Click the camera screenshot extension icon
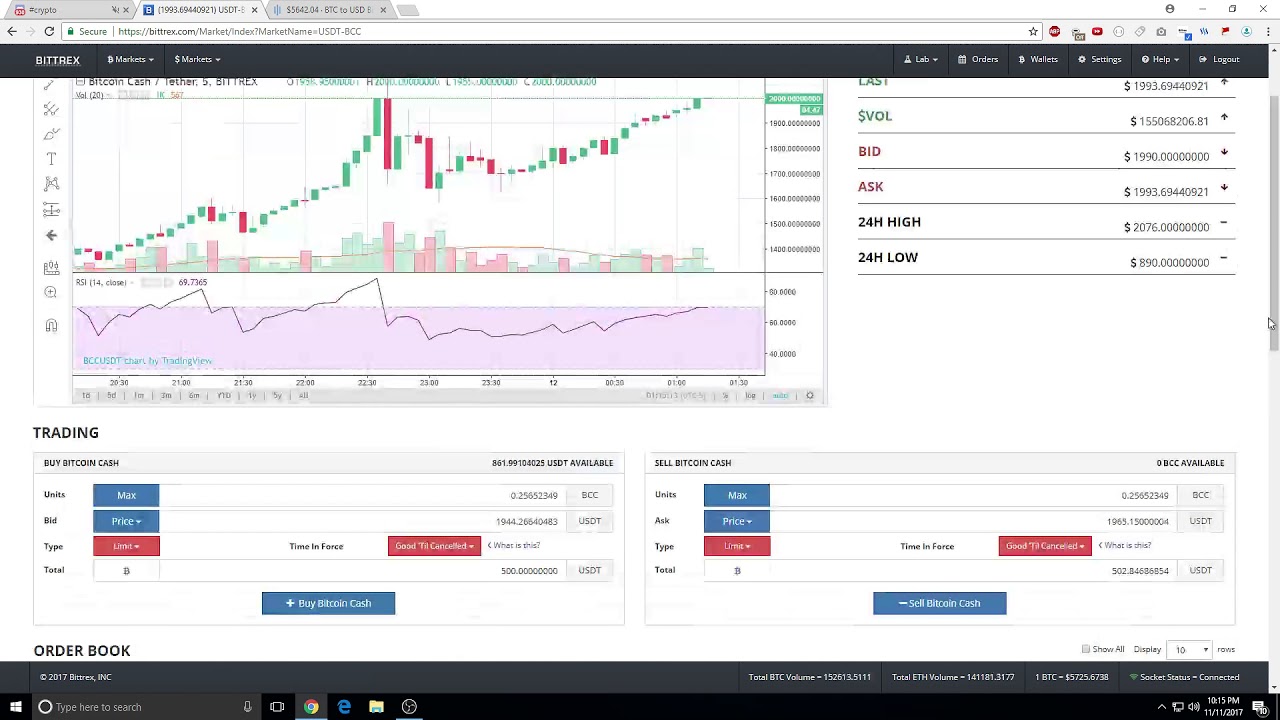 coord(1161,31)
